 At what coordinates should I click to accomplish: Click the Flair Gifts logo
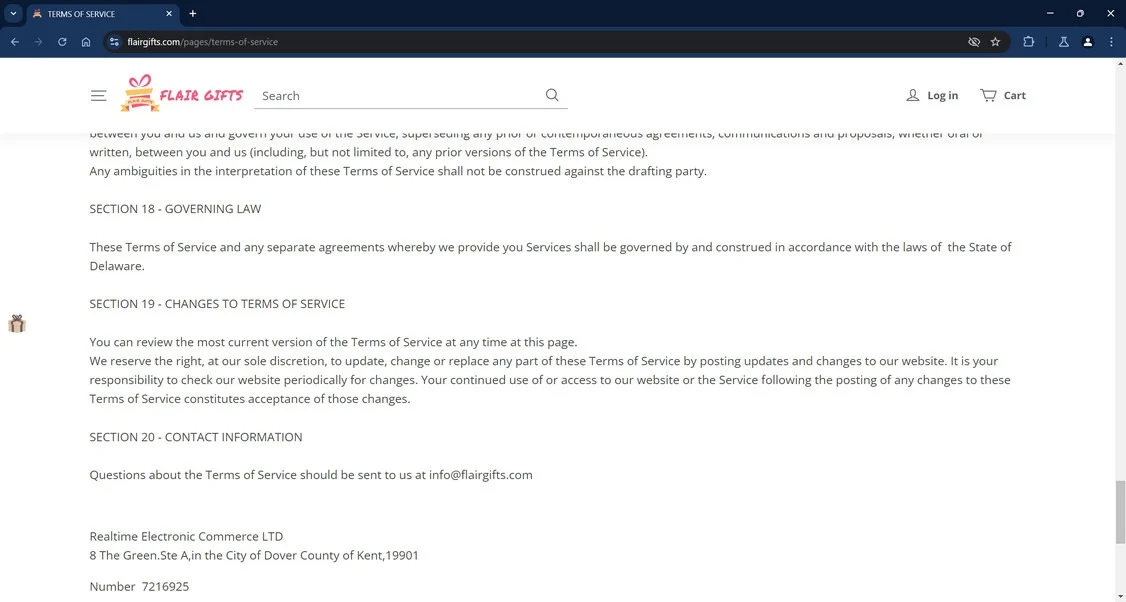(x=182, y=93)
